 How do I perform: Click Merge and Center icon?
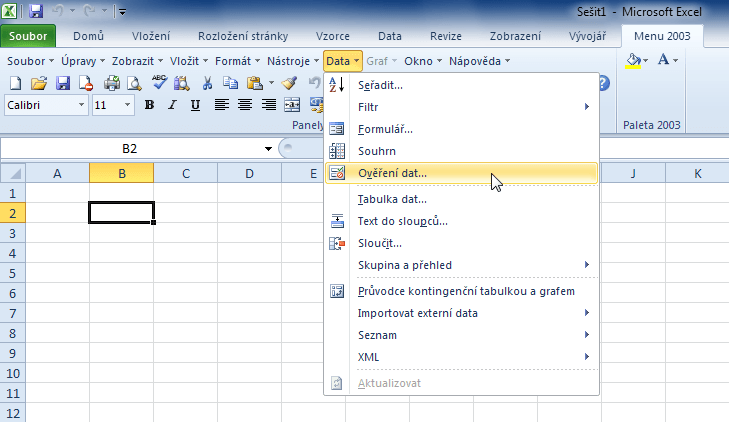292,105
